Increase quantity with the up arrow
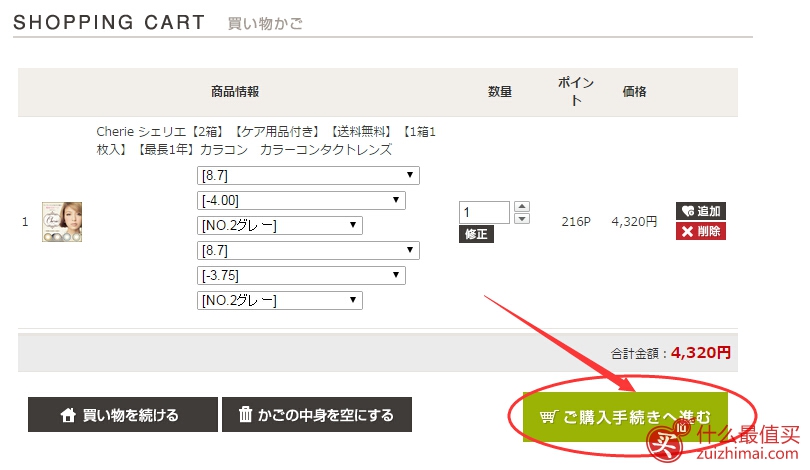The image size is (810, 470). click(522, 206)
